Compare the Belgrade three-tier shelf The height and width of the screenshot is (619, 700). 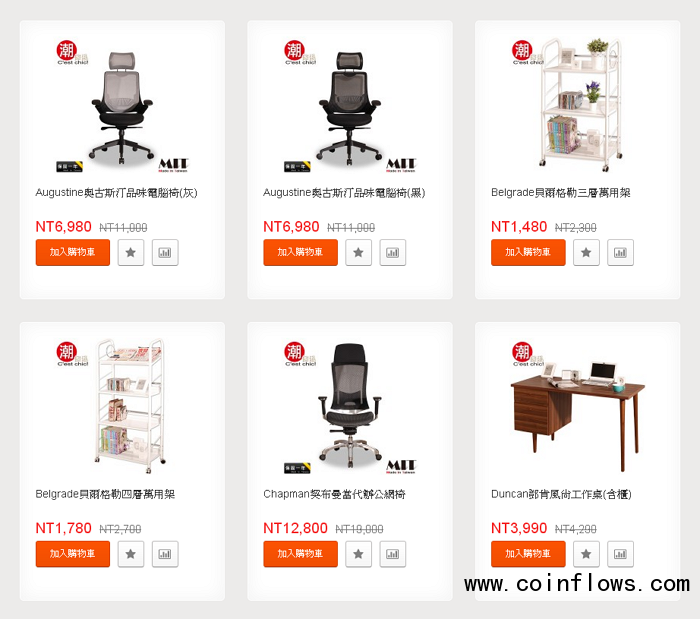[621, 253]
